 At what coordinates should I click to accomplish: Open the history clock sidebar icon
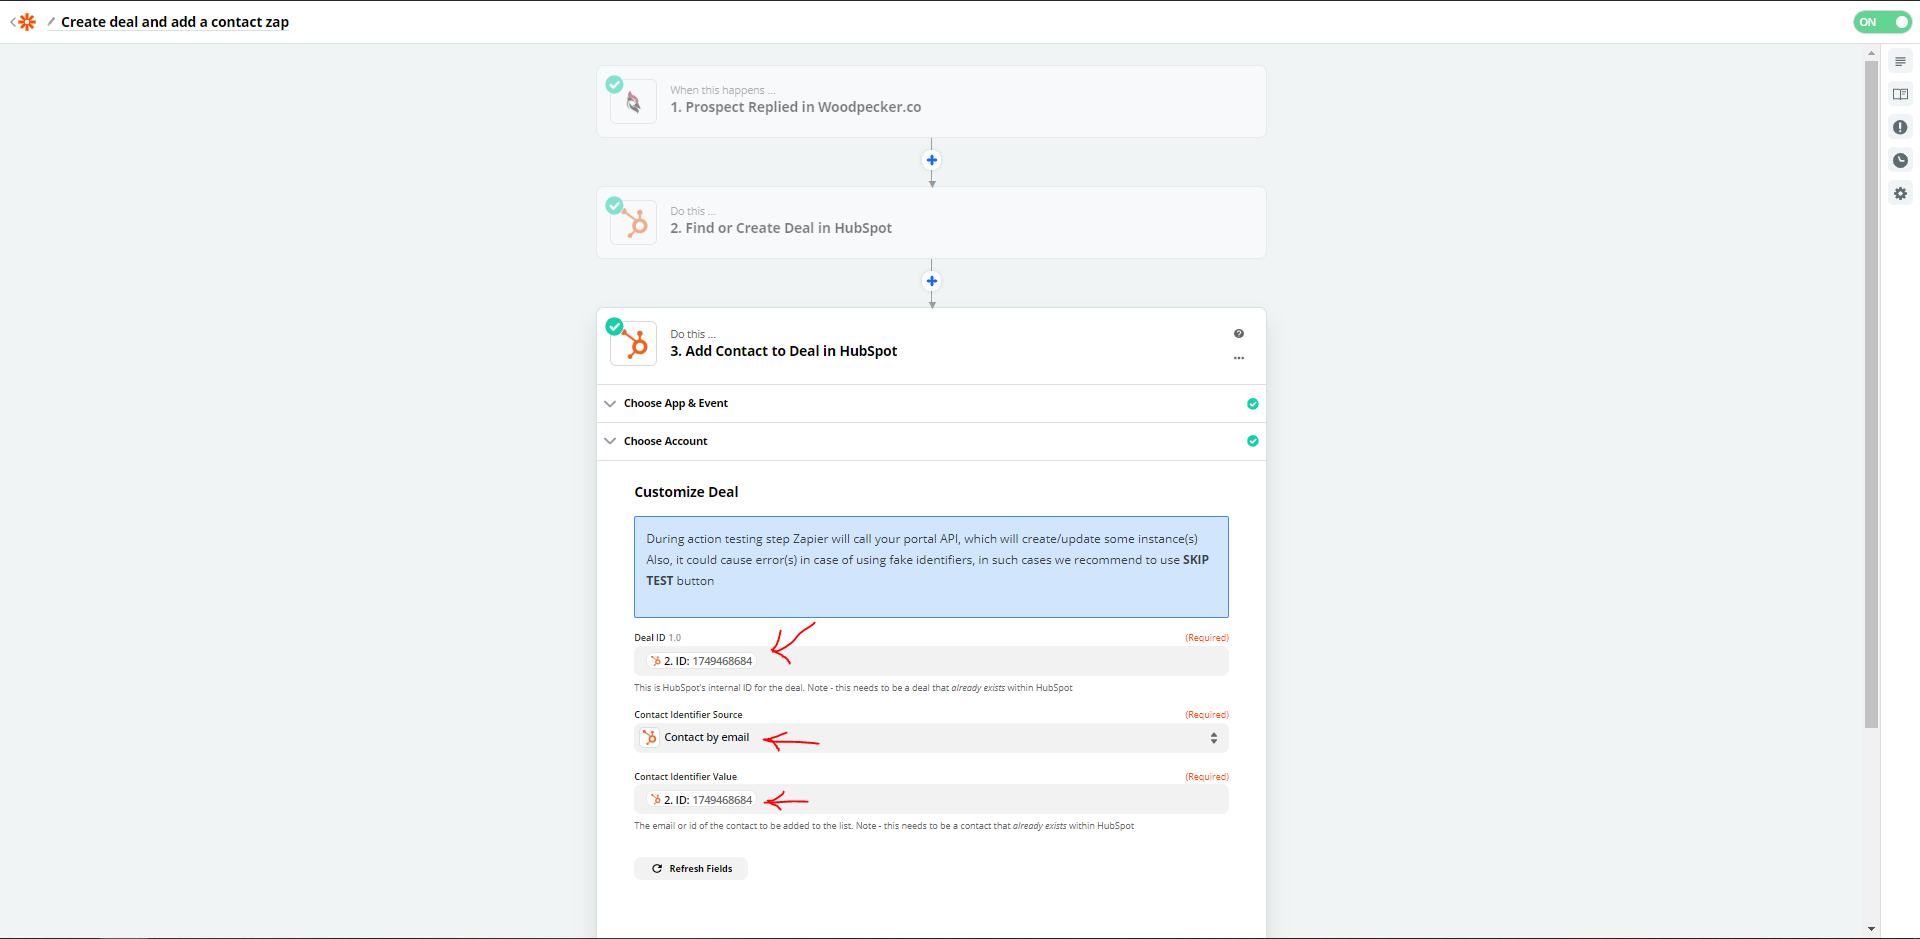(1900, 161)
